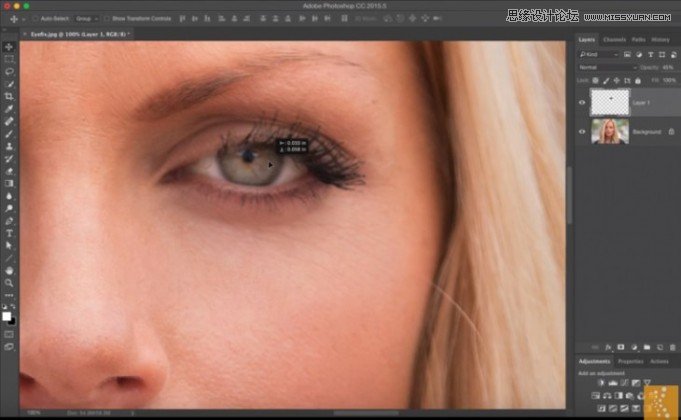Toggle Quick Mask mode icon
Screen dimensions: 681x420
click(9, 334)
